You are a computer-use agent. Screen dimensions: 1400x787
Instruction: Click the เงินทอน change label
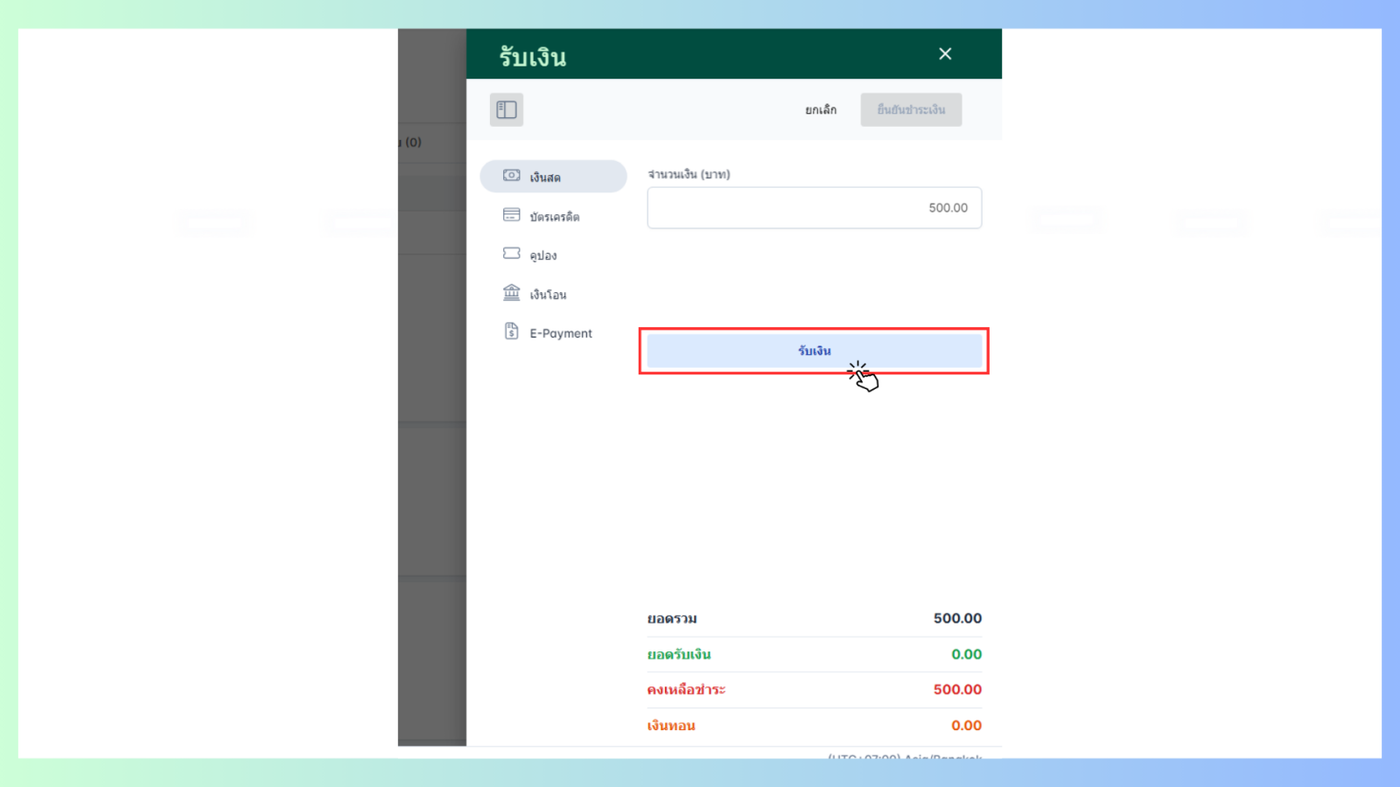point(671,726)
